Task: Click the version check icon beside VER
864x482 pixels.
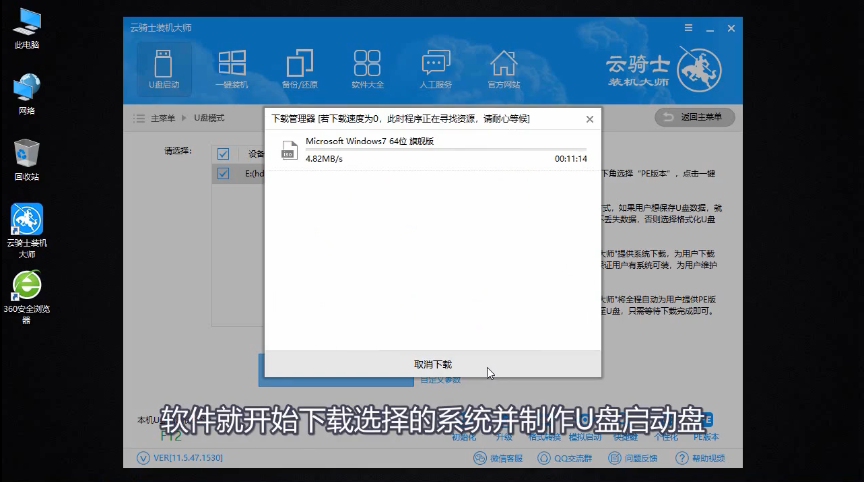Action: coord(143,458)
